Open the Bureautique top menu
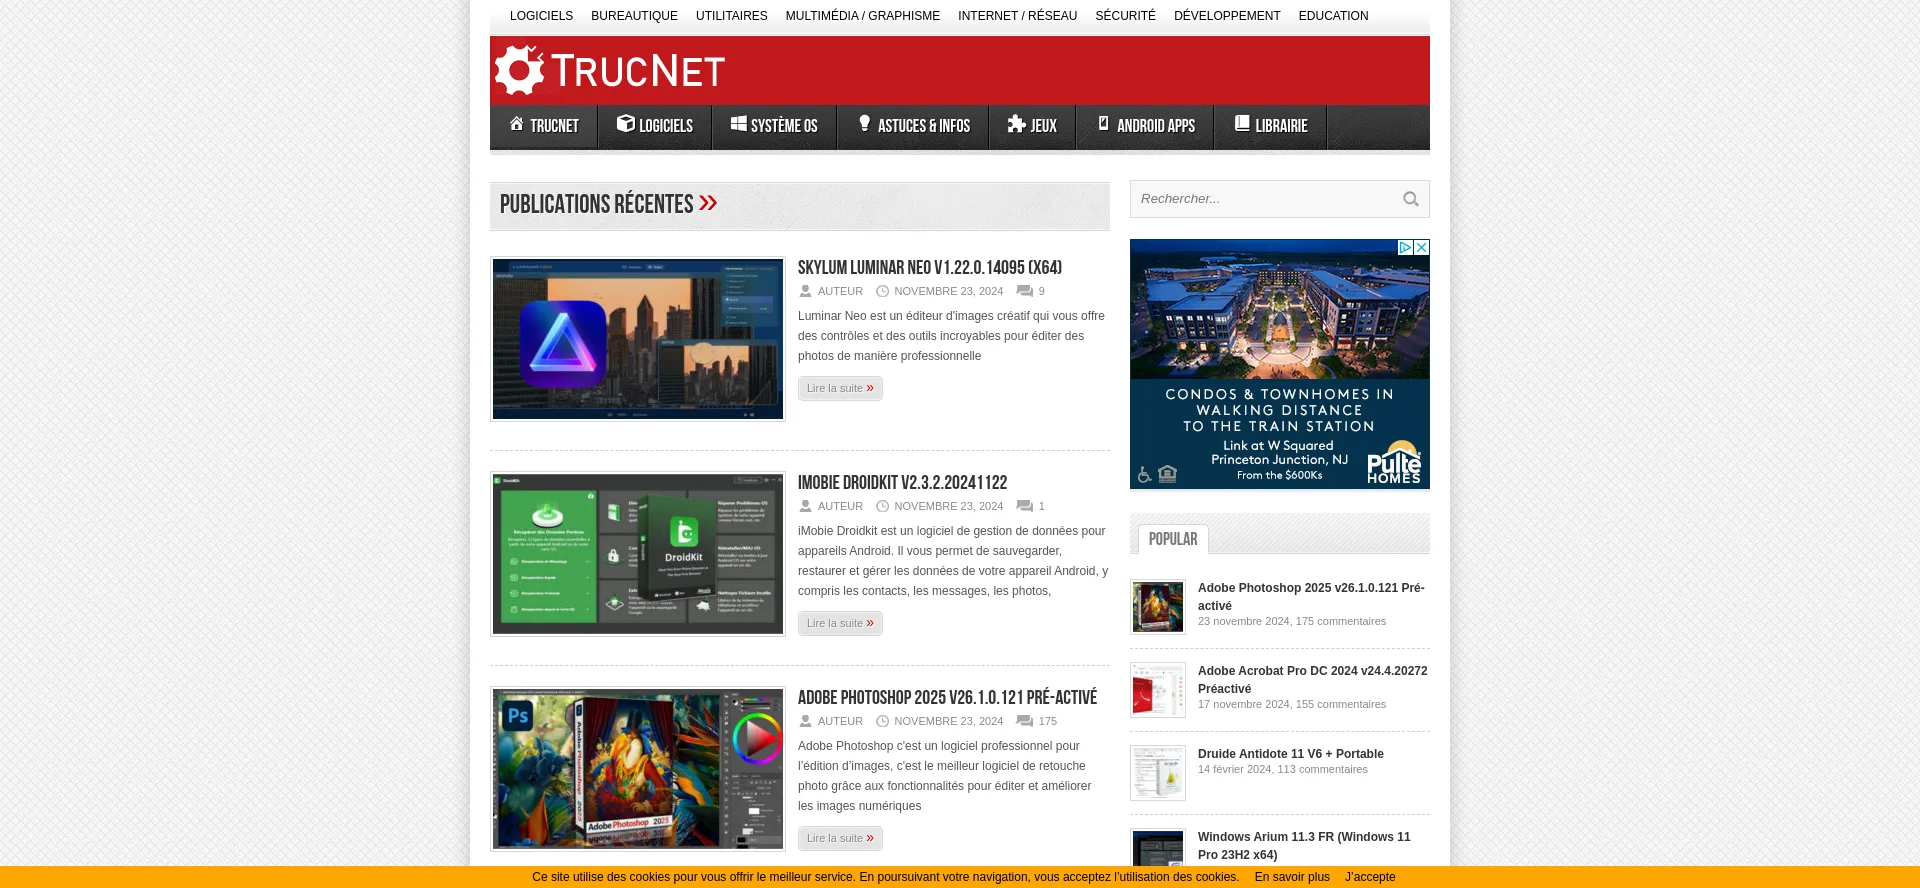1920x888 pixels. coord(634,16)
